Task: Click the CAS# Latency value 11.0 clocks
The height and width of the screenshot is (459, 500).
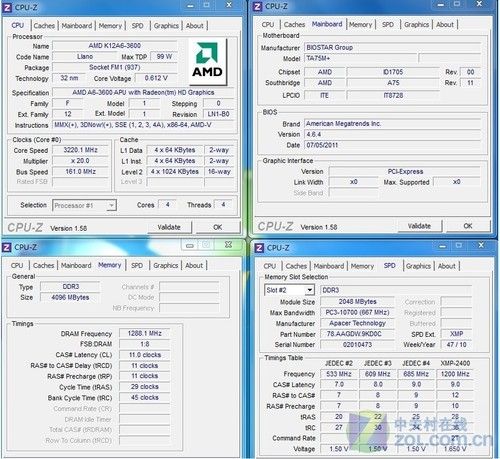Action: (144, 355)
